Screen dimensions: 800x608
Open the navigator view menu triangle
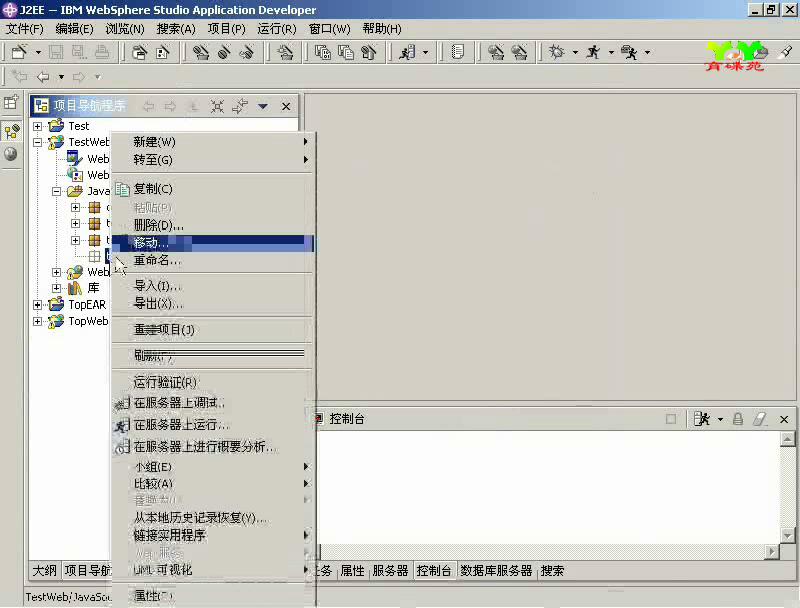(263, 106)
